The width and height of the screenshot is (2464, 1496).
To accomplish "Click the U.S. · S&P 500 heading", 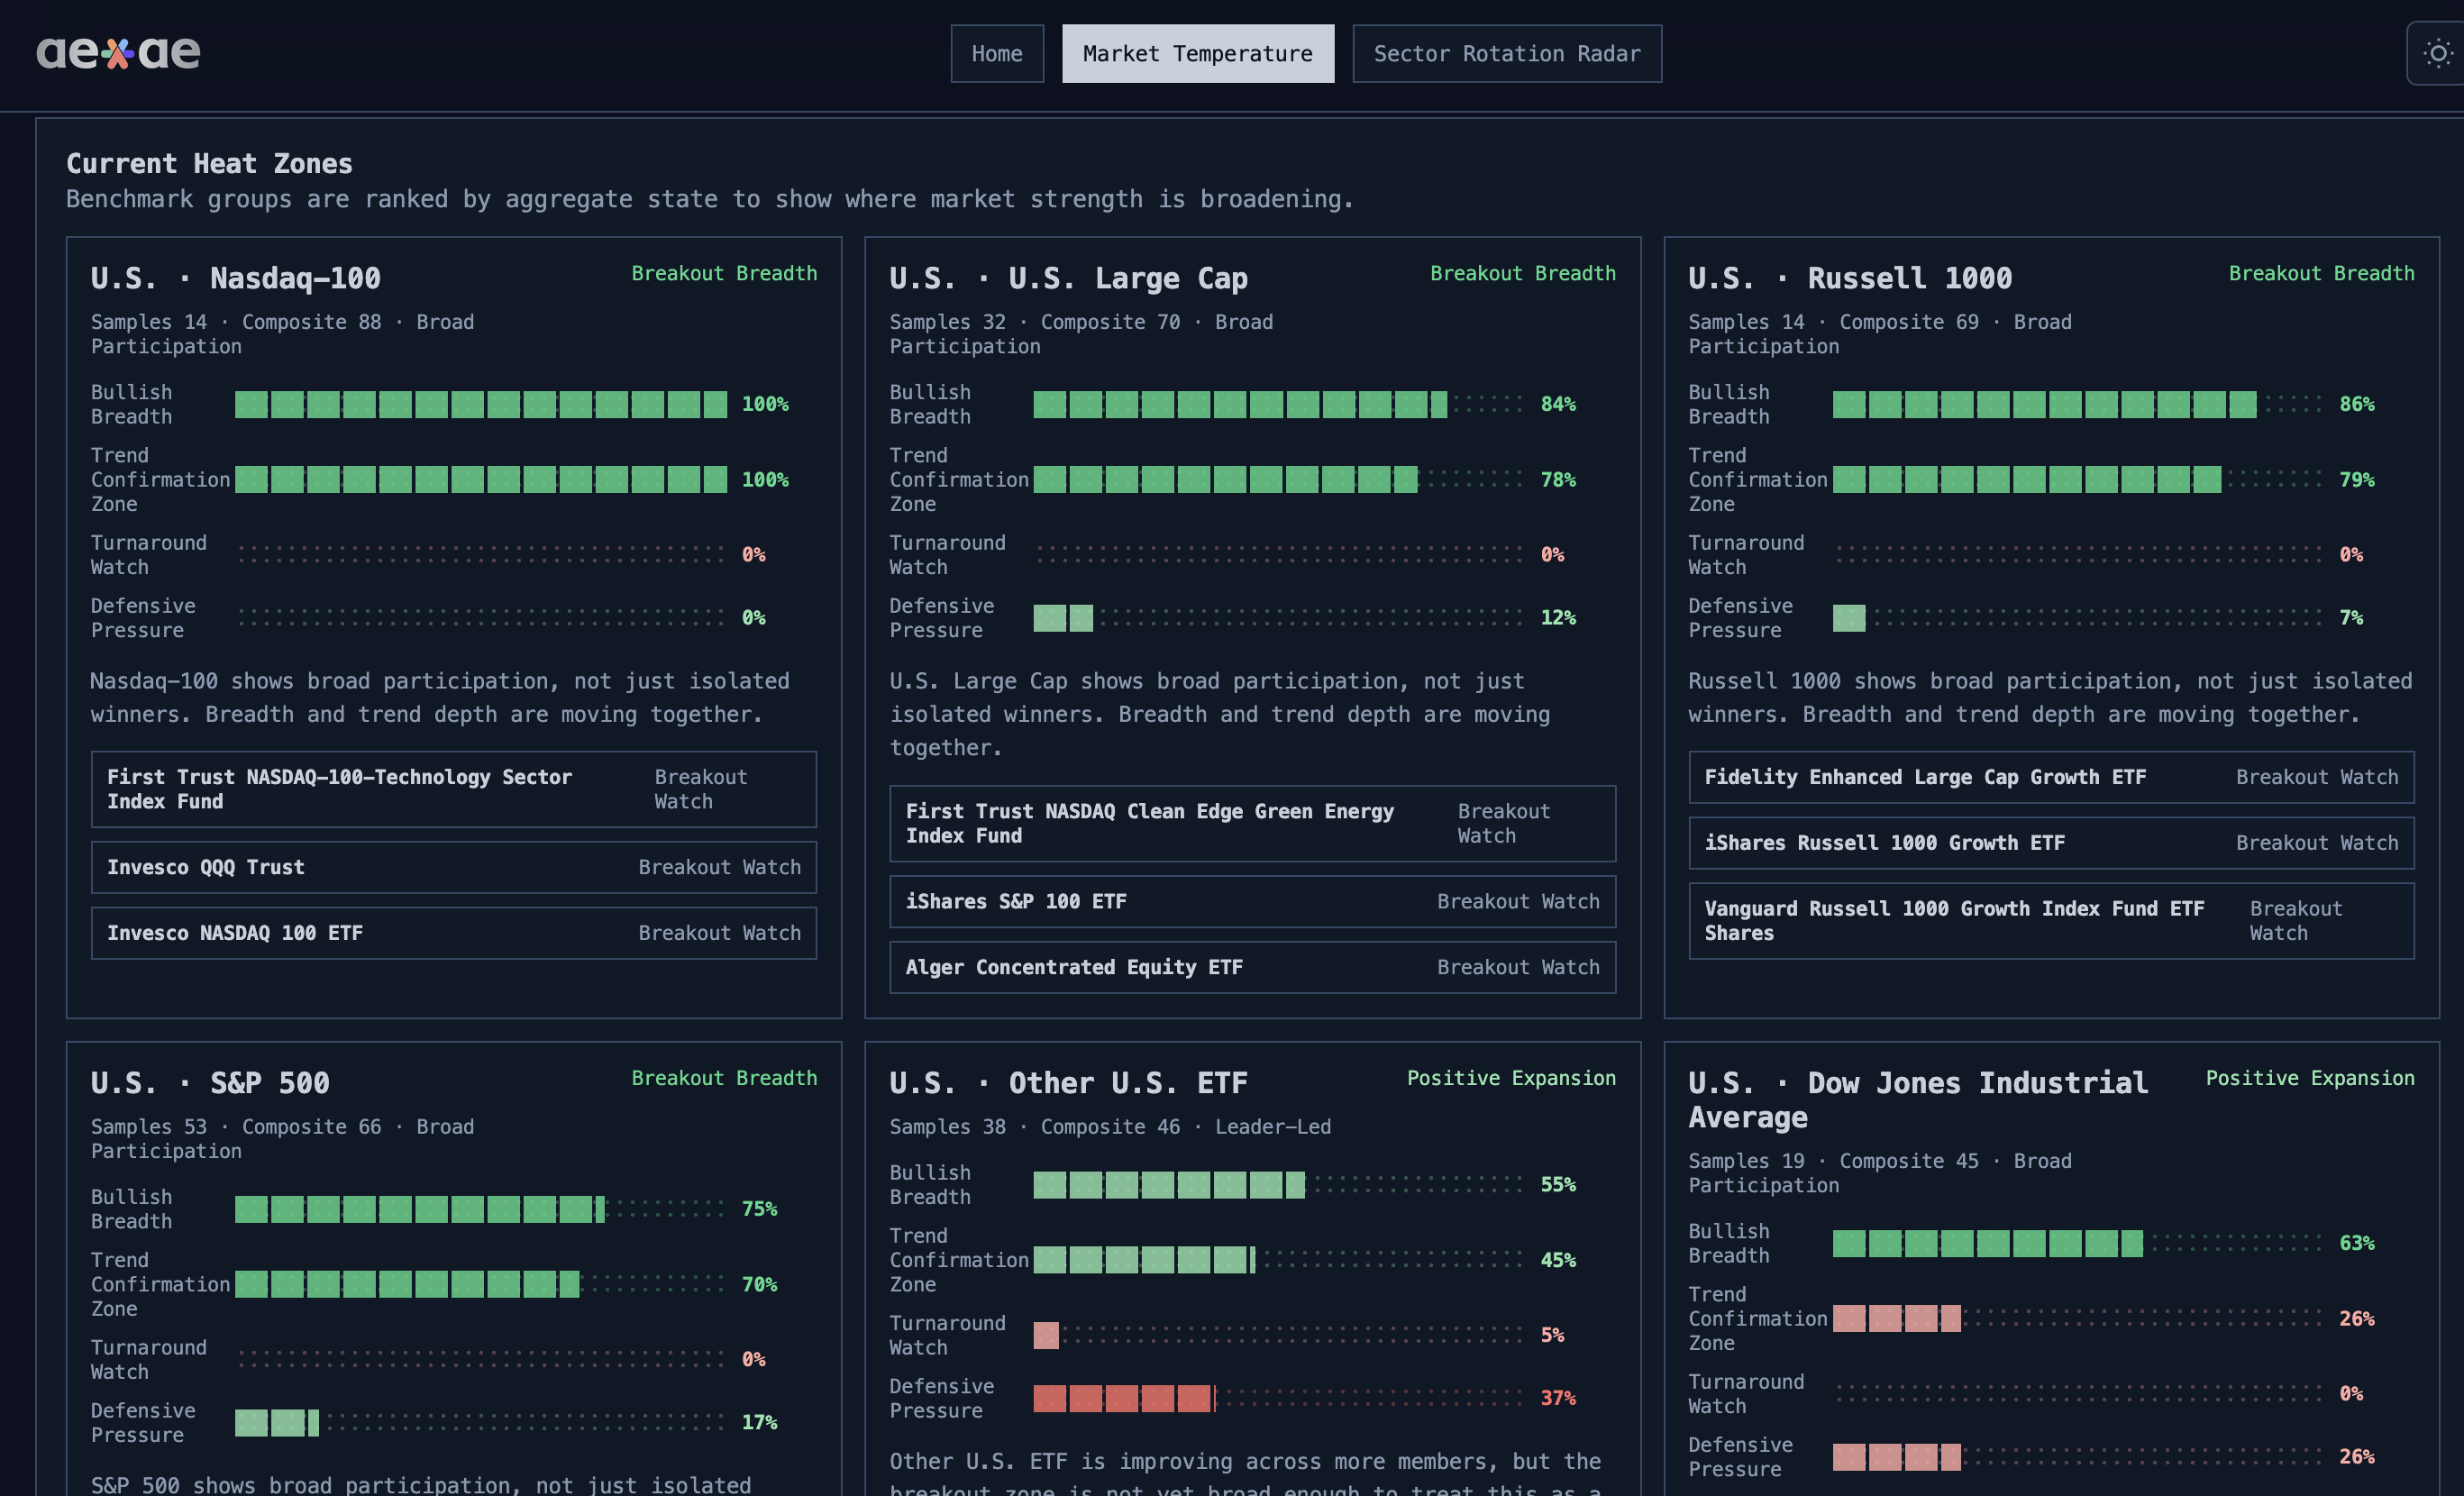I will pos(210,1083).
